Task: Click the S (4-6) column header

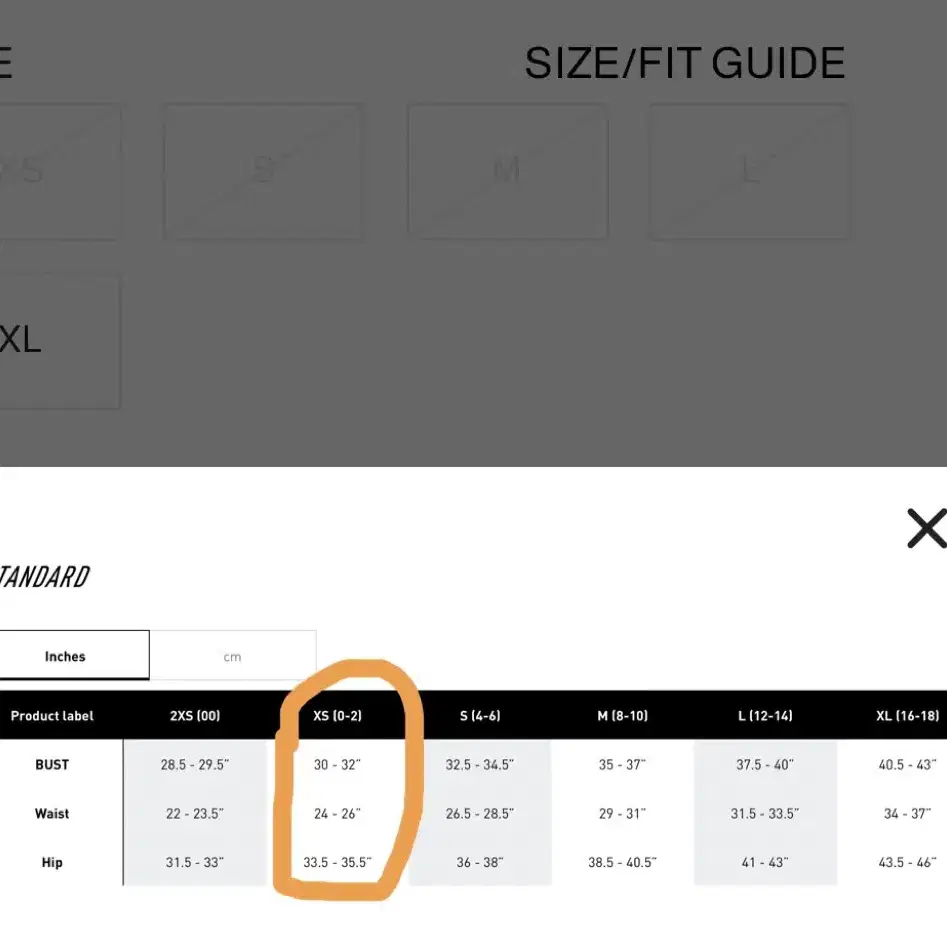Action: click(480, 716)
